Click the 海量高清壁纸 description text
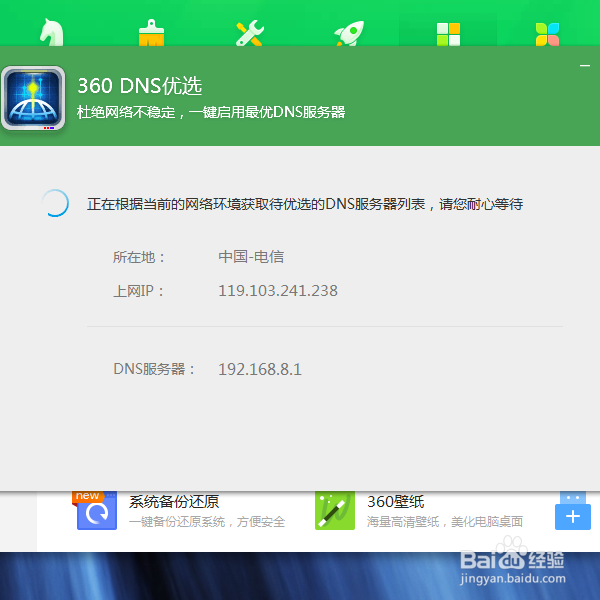Image resolution: width=600 pixels, height=600 pixels. [445, 522]
